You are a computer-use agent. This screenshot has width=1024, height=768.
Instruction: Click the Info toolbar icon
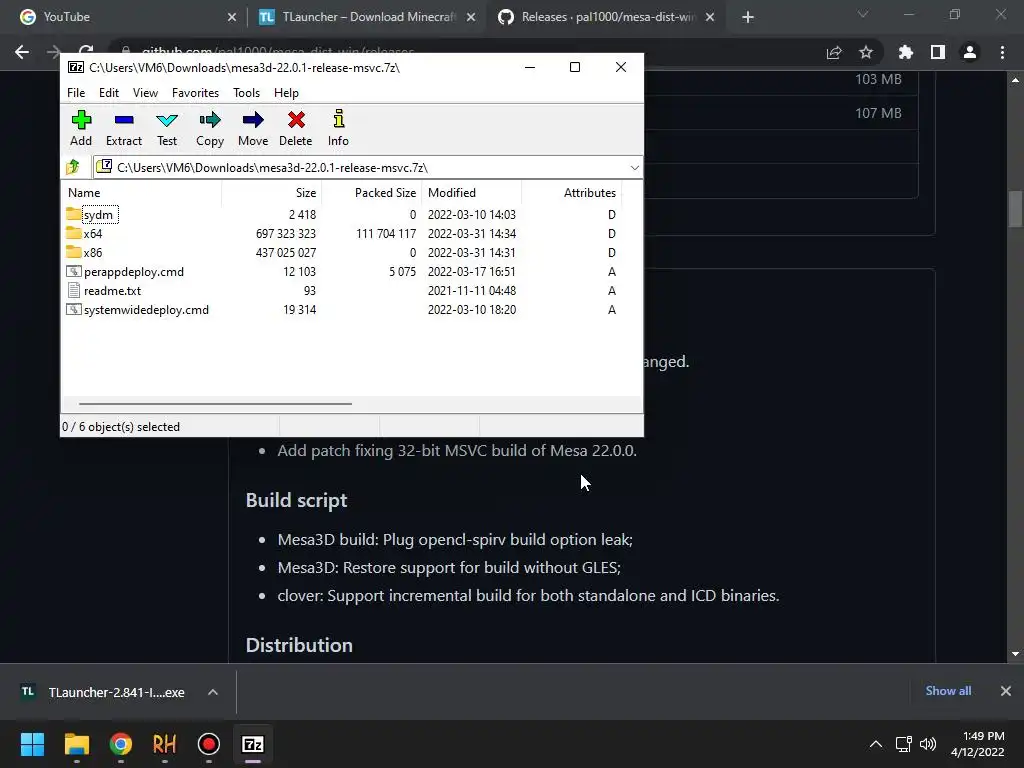point(338,128)
